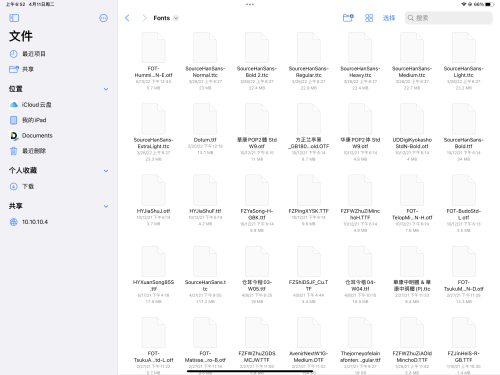Open file FZYaSong-H-GBK.ttf

click(257, 204)
